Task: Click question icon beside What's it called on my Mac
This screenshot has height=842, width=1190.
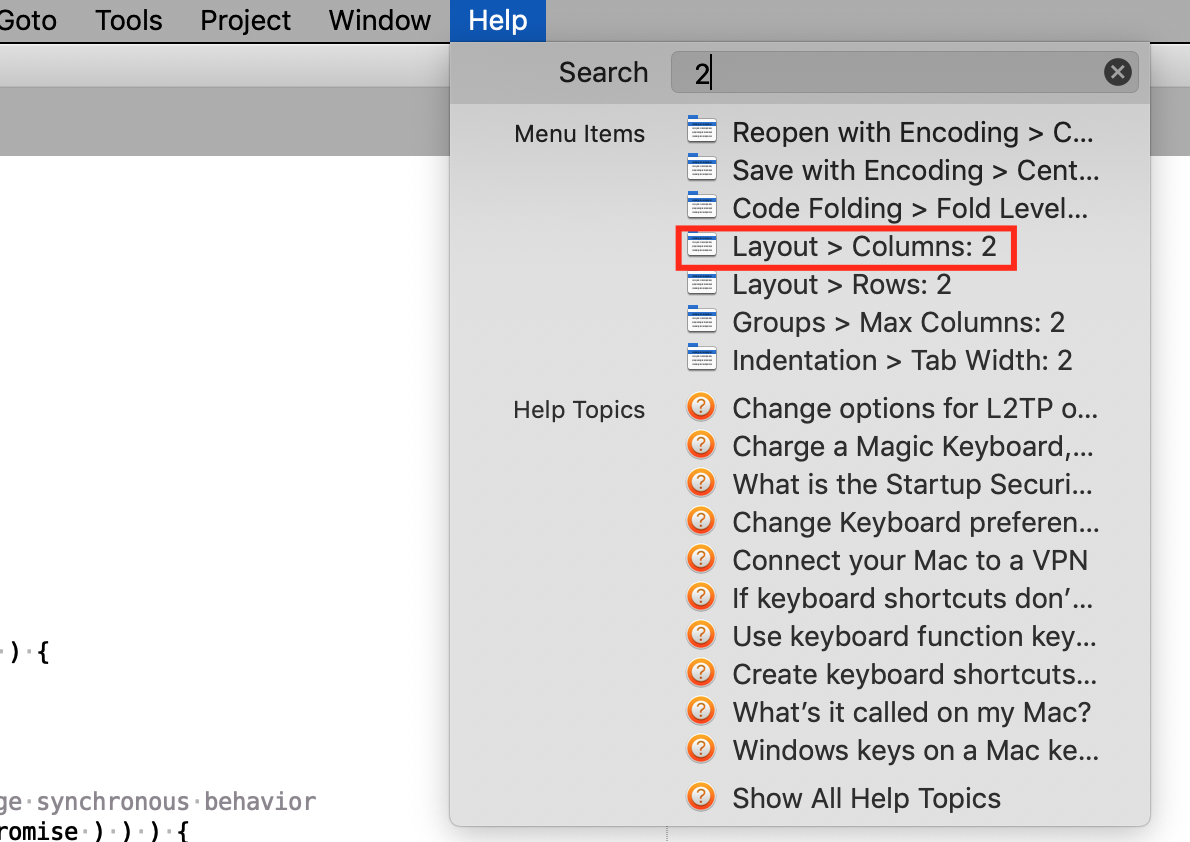Action: point(701,711)
